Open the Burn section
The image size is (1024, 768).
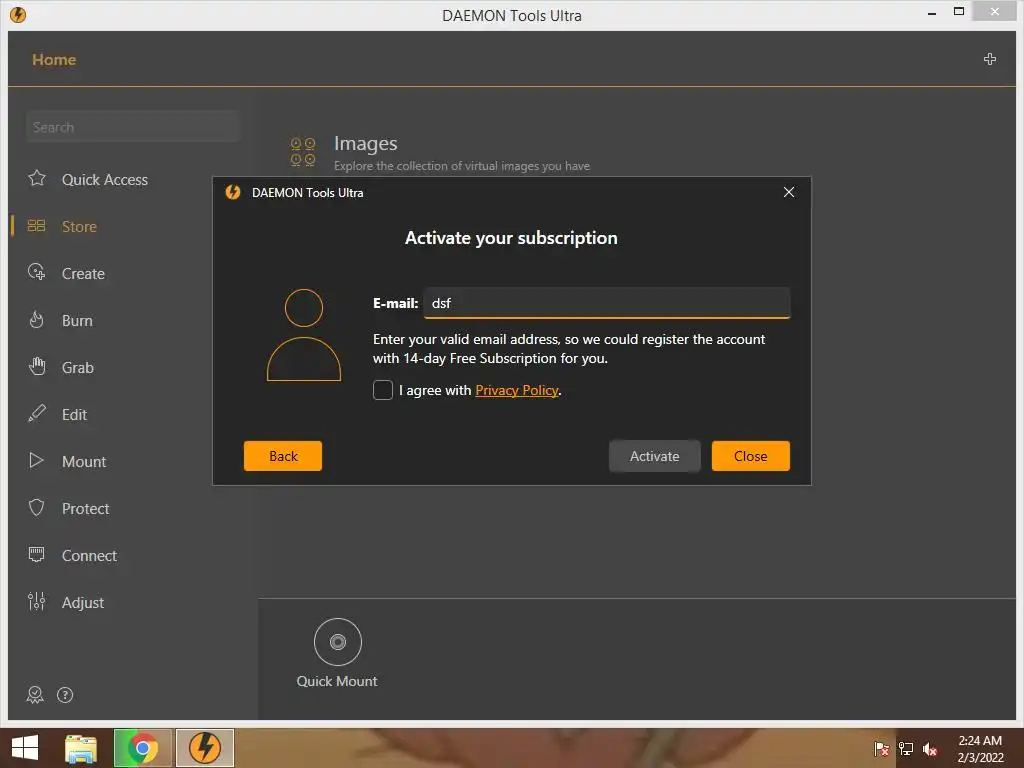pyautogui.click(x=77, y=321)
